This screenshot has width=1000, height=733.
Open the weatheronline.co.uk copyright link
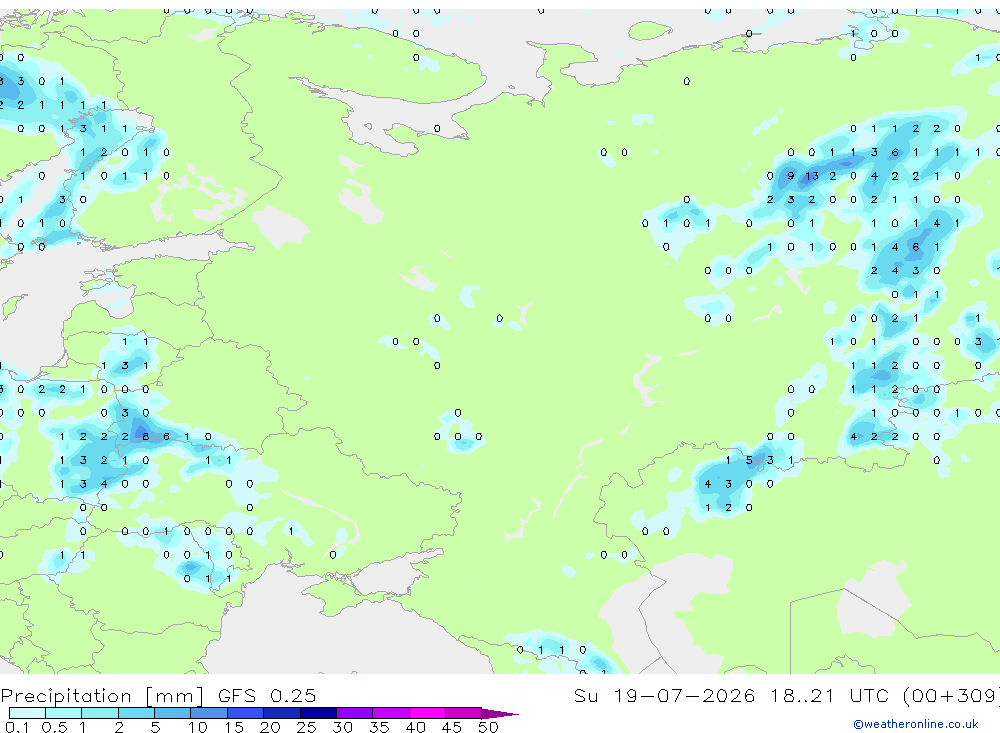[916, 724]
